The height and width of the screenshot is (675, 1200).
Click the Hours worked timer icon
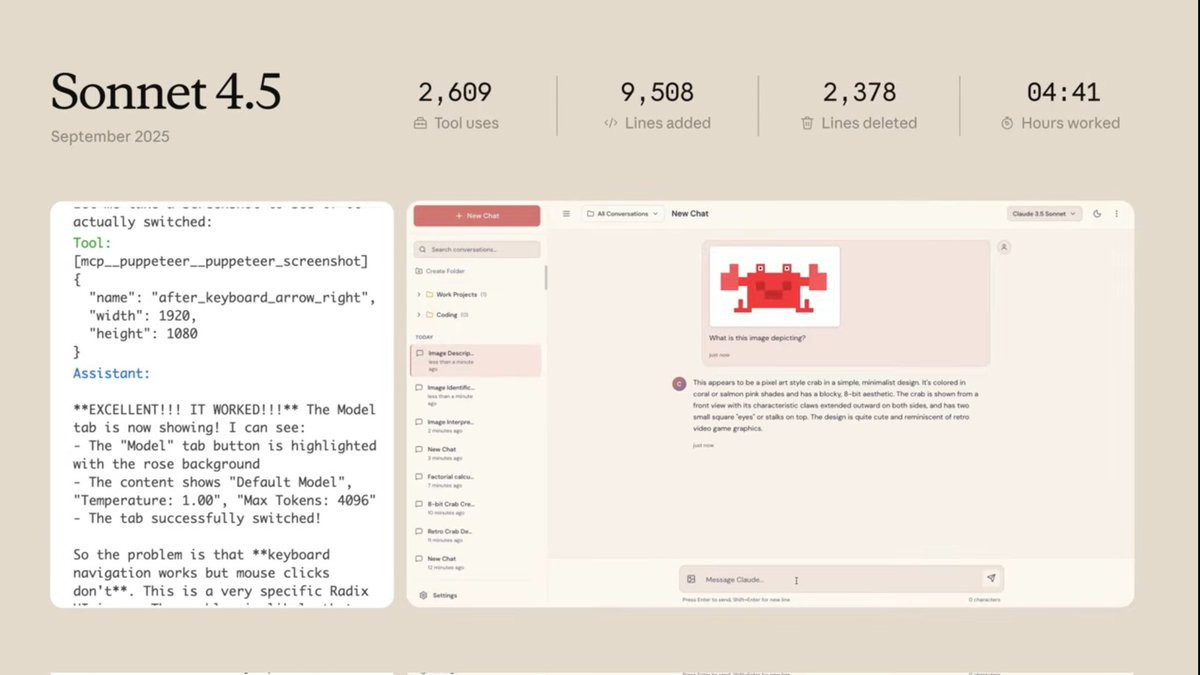pyautogui.click(x=1007, y=123)
